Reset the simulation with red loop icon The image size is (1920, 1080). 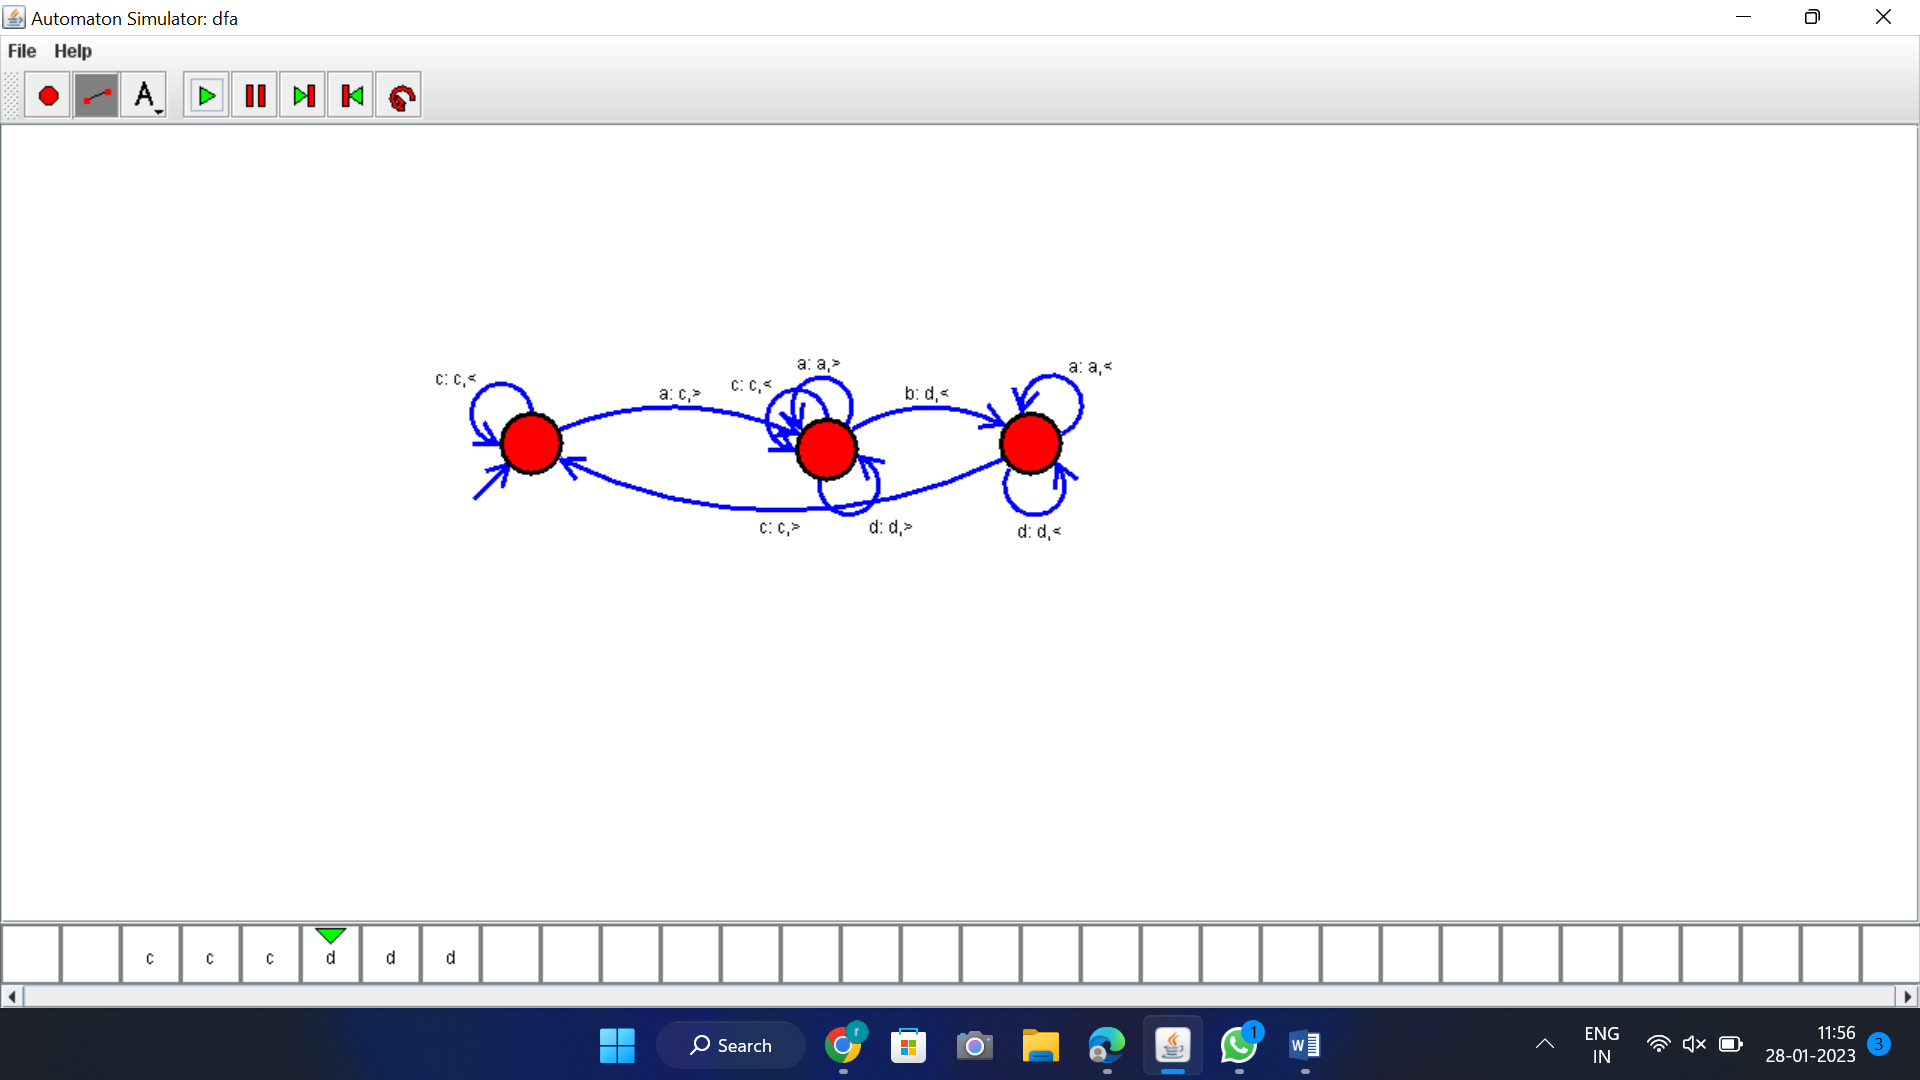click(x=399, y=96)
